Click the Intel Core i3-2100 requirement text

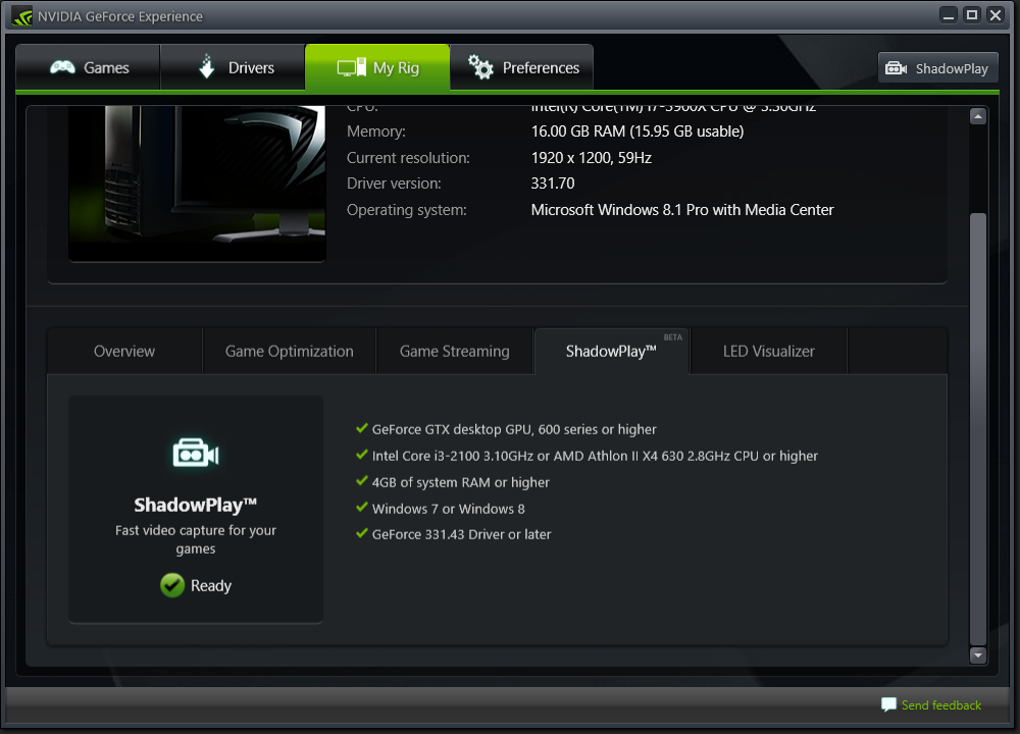coord(595,456)
